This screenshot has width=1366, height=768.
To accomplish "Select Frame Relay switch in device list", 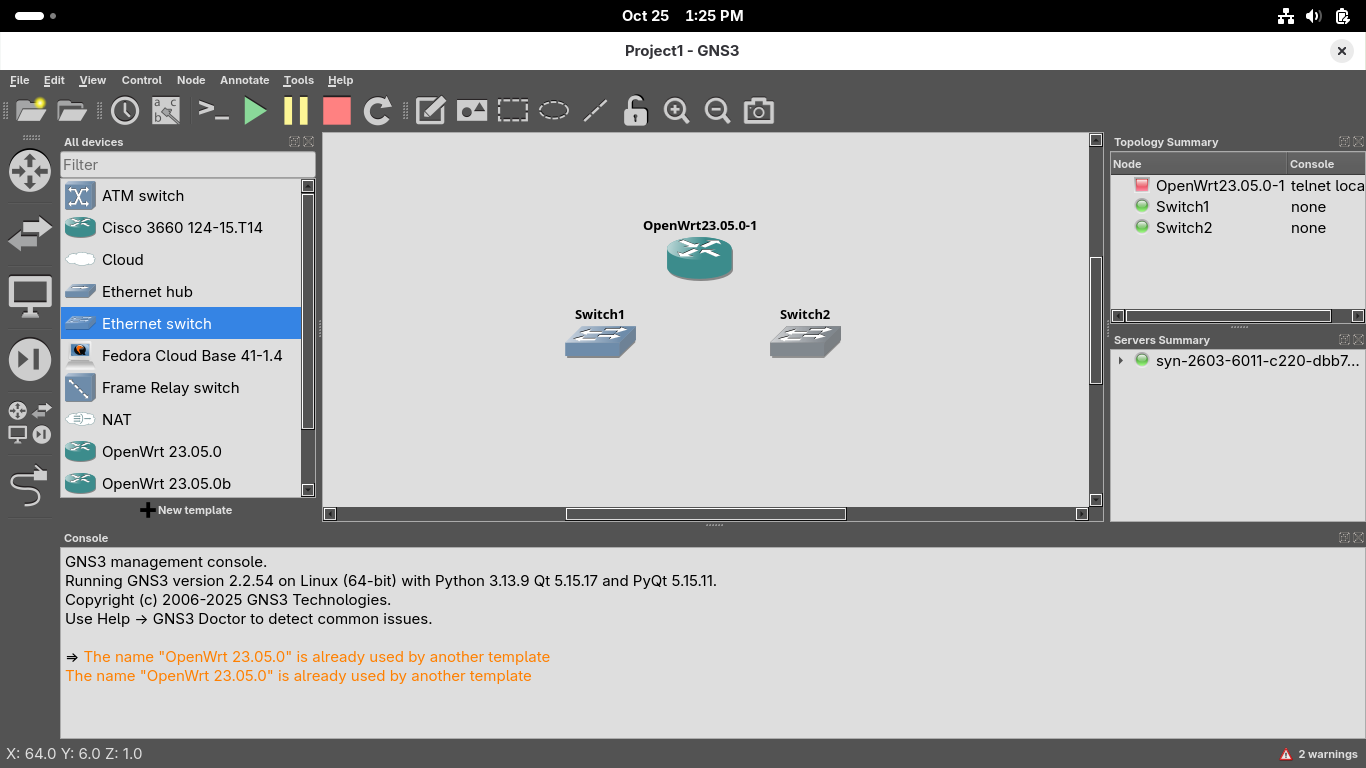I will point(170,388).
